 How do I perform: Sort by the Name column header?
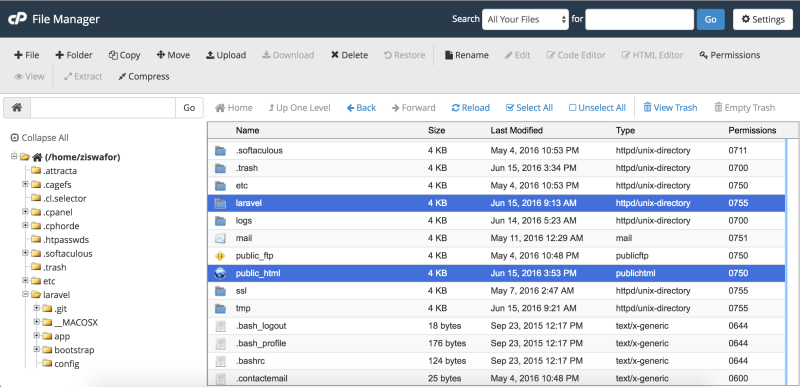(x=247, y=131)
